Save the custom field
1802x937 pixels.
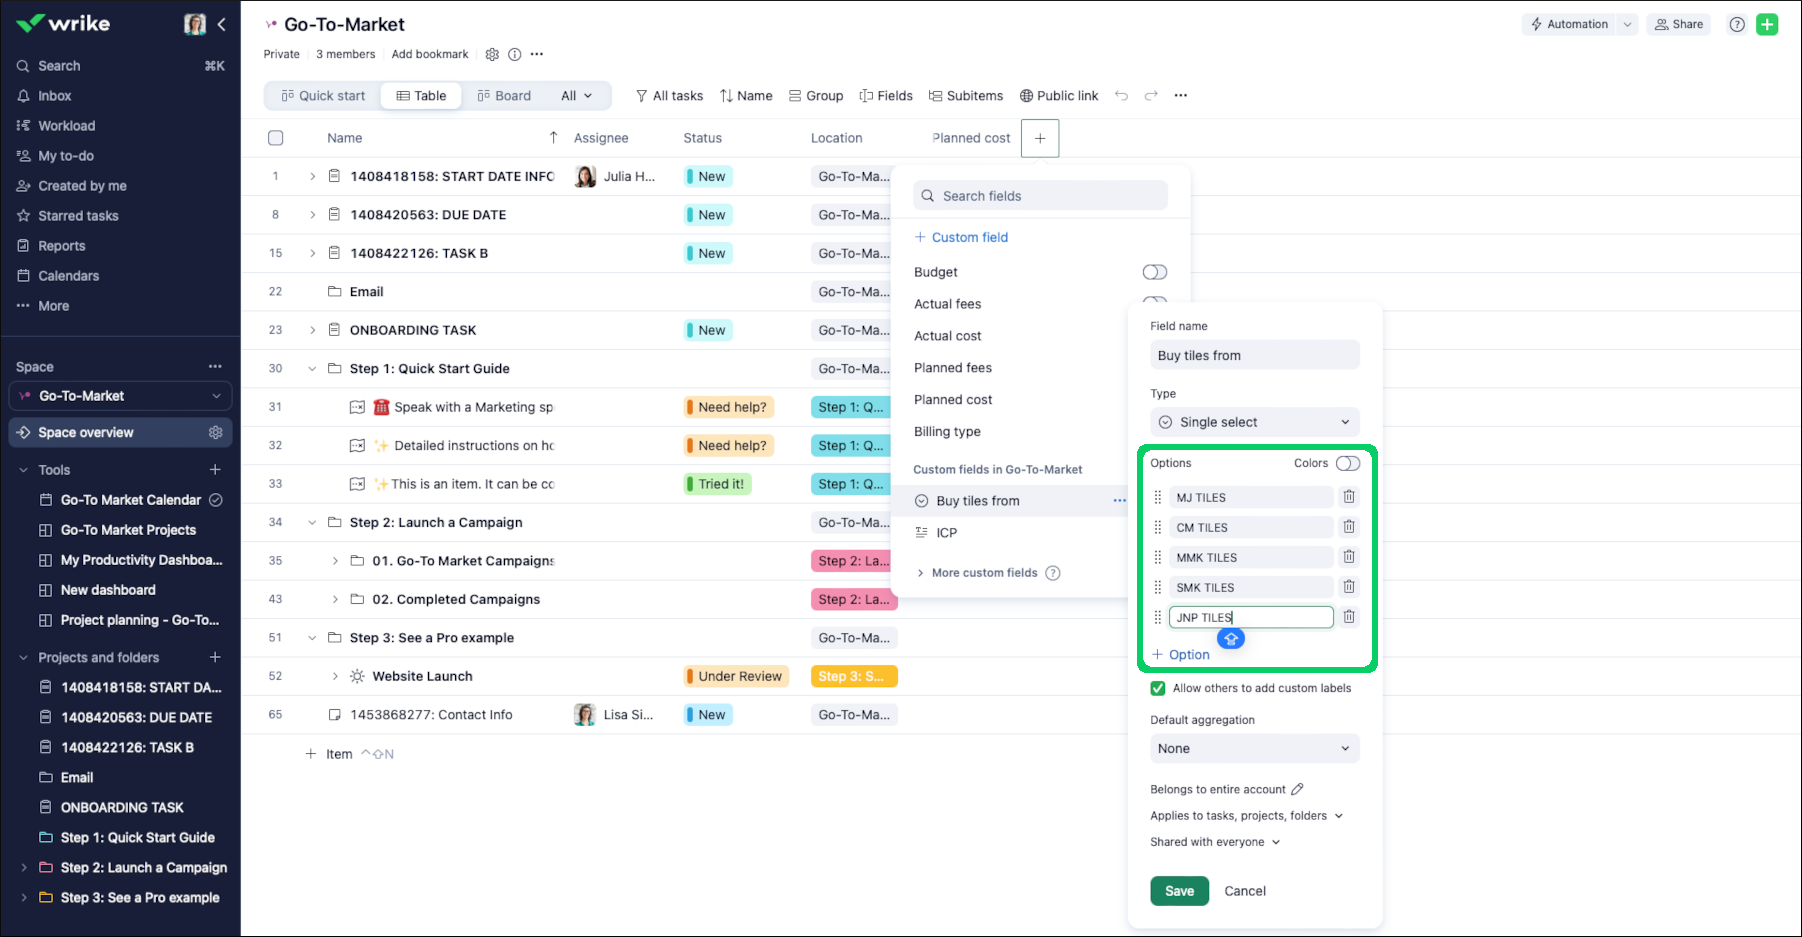click(1179, 891)
